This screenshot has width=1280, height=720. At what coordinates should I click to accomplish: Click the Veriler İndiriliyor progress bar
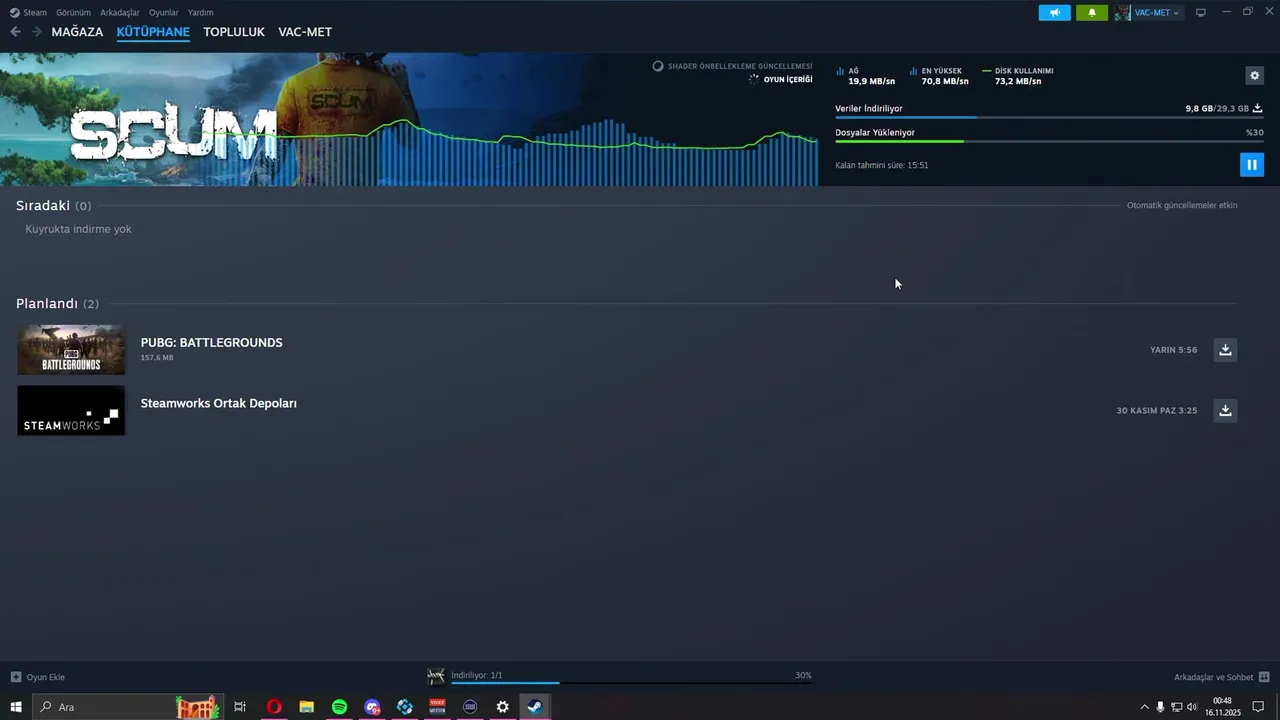tap(1049, 118)
